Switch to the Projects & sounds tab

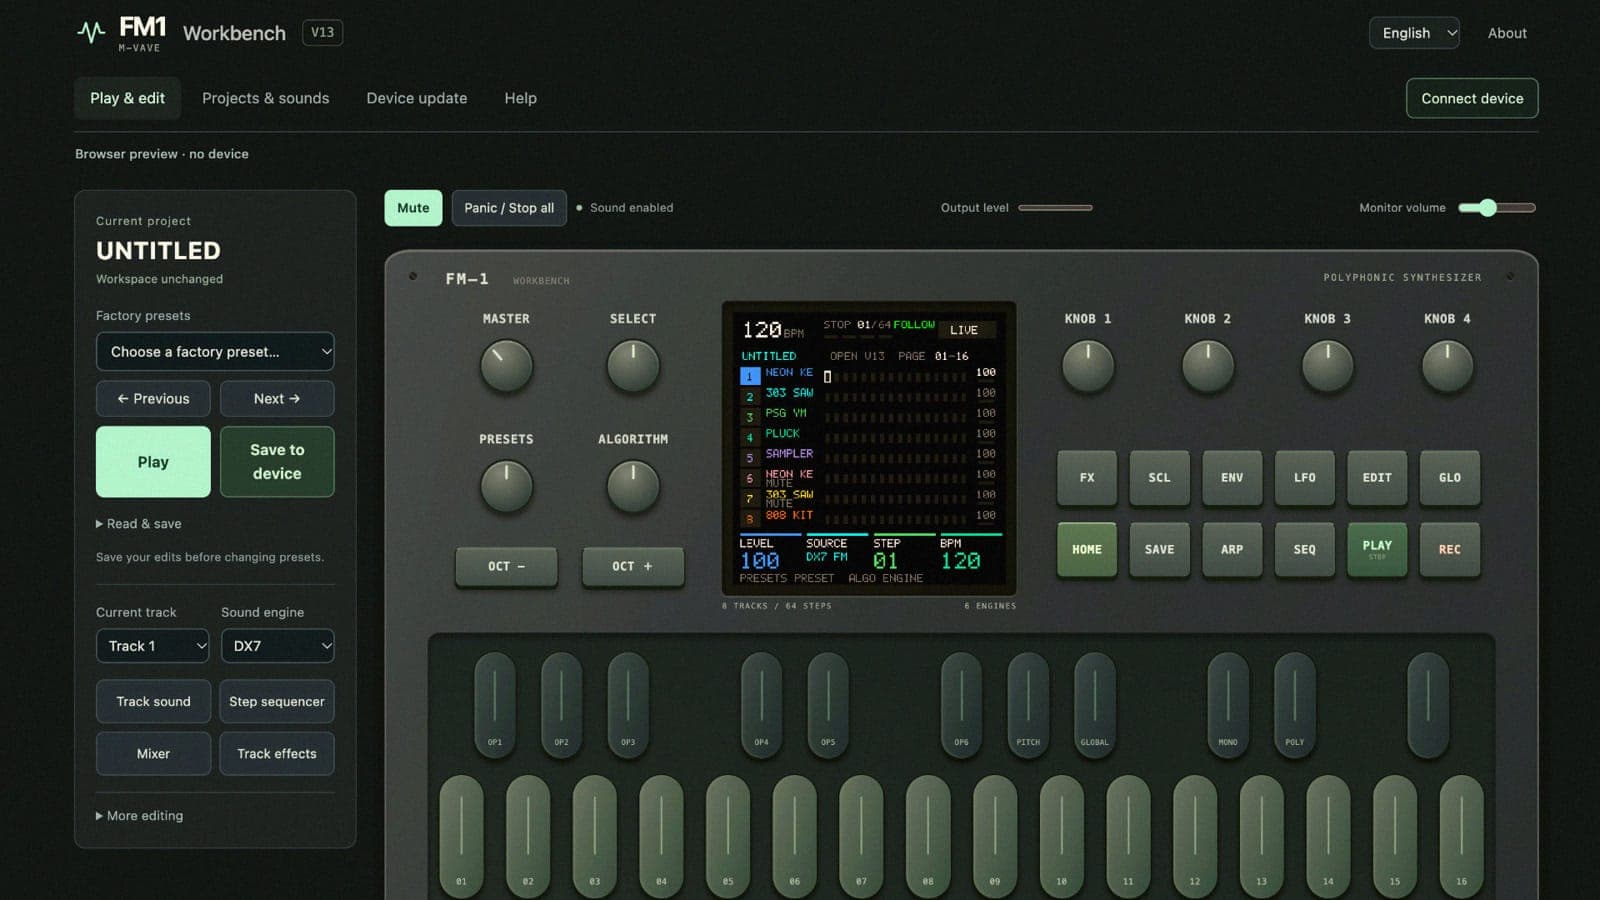pyautogui.click(x=265, y=98)
